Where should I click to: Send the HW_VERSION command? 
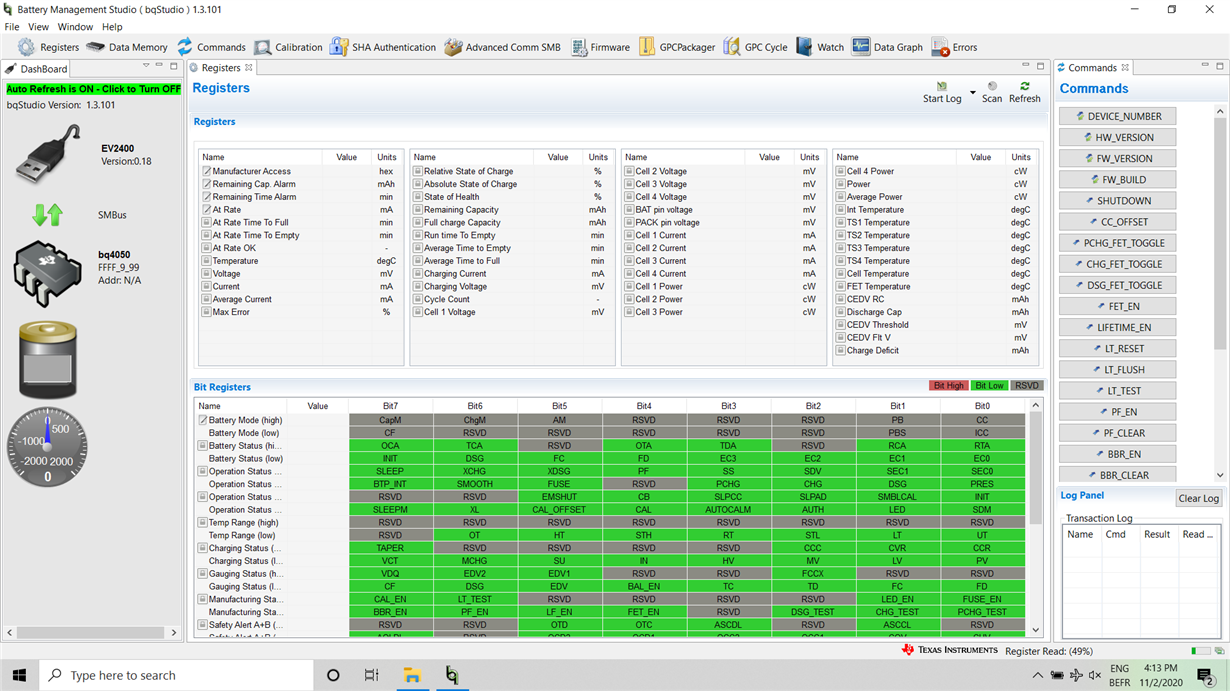[1117, 137]
